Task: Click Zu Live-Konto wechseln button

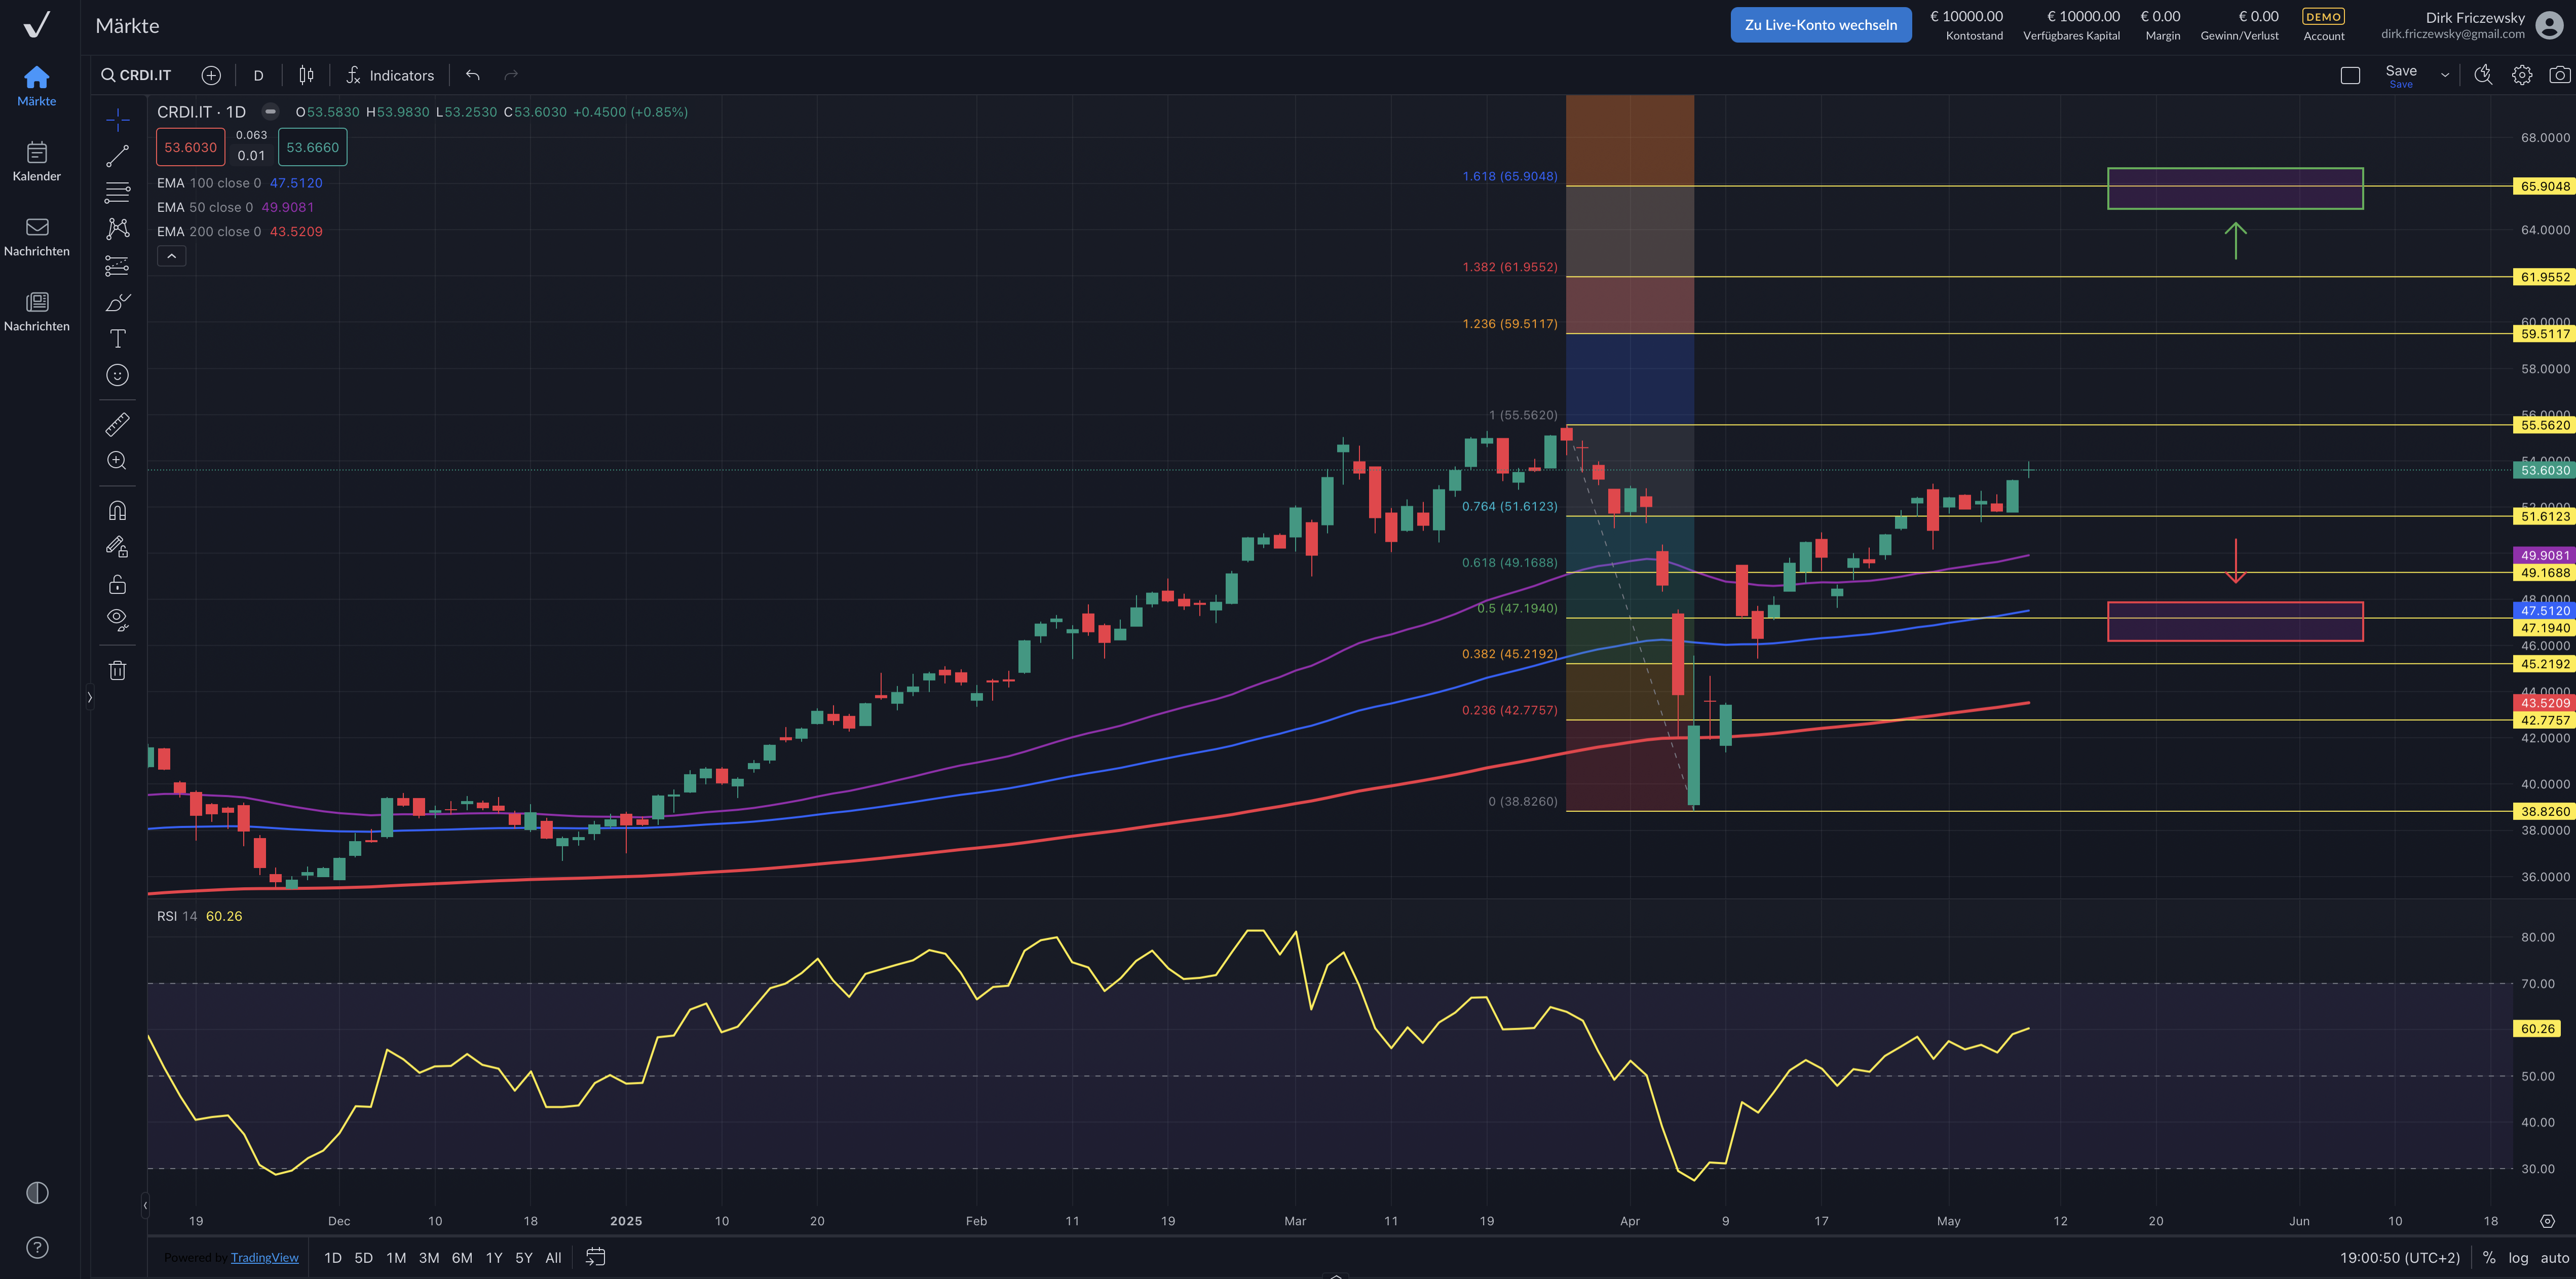Action: [x=1820, y=25]
